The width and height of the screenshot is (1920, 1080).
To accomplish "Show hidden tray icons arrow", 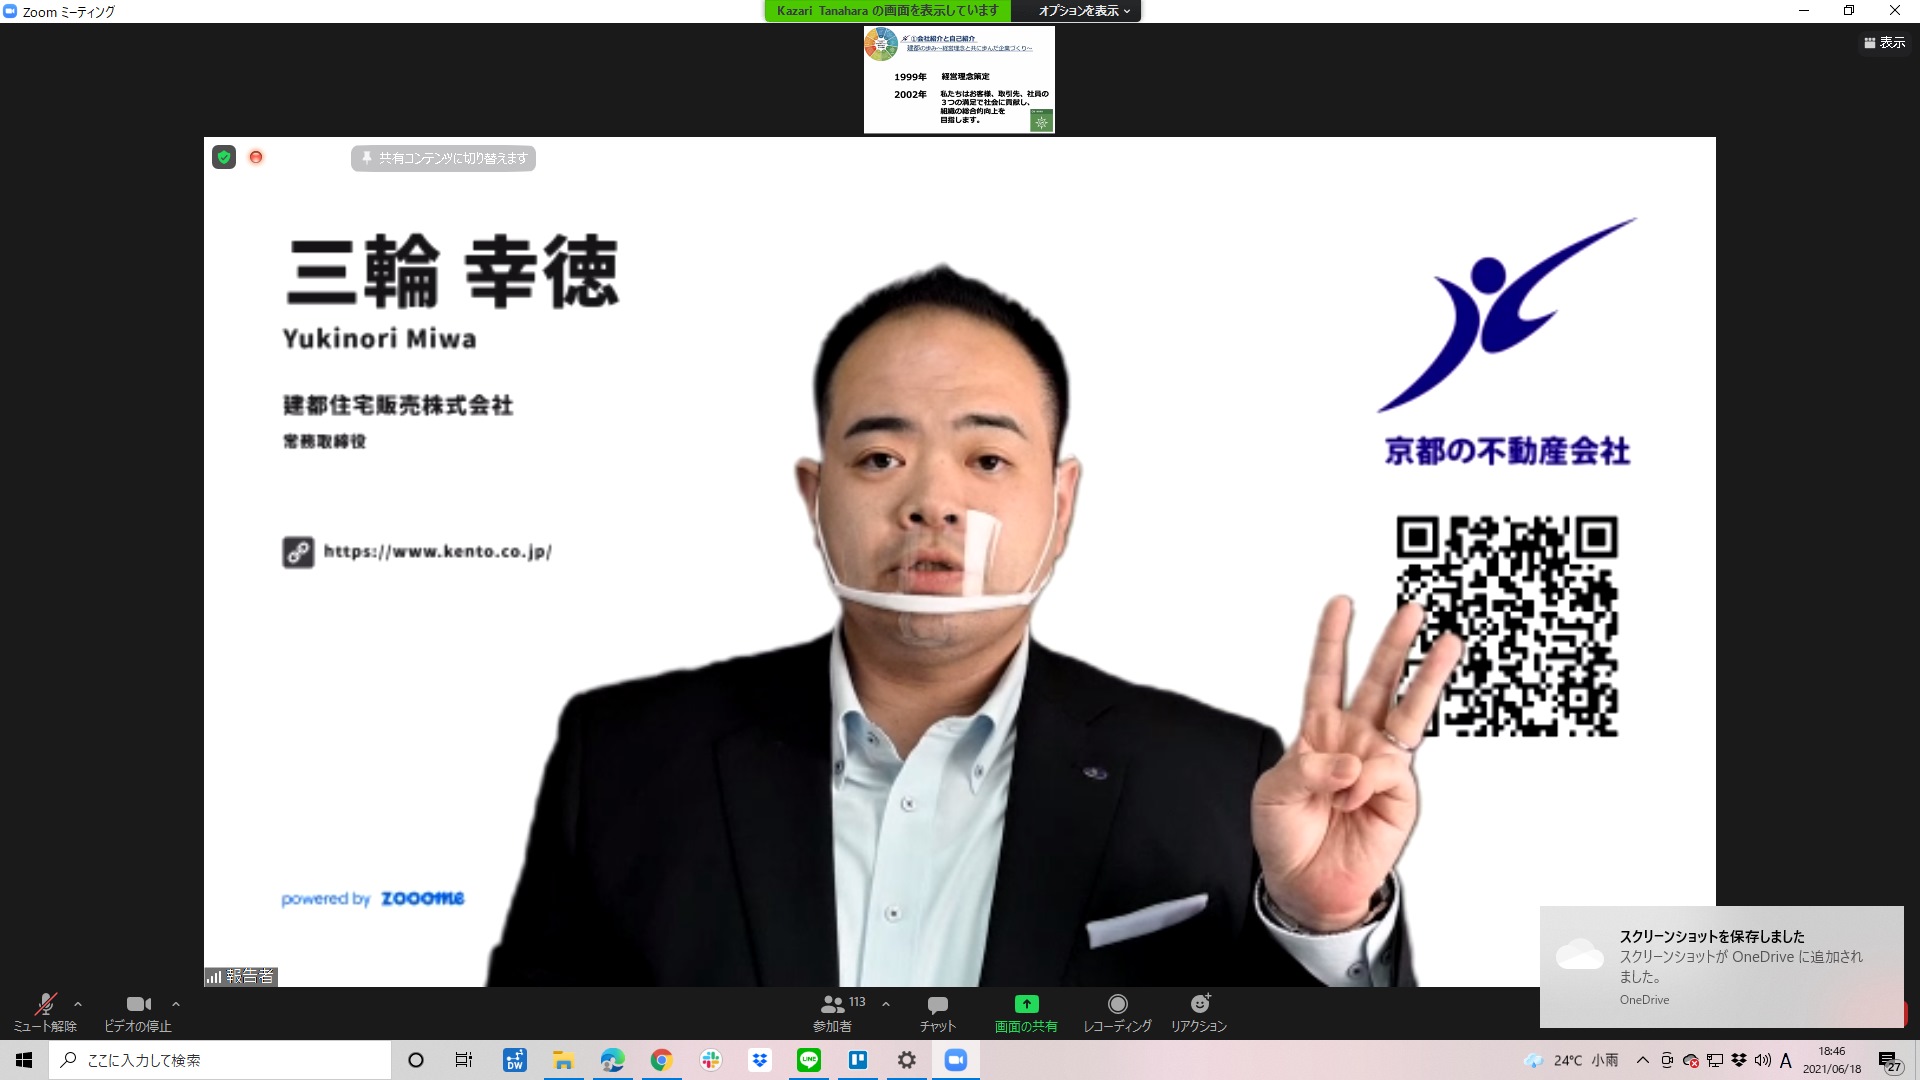I will tap(1642, 1060).
